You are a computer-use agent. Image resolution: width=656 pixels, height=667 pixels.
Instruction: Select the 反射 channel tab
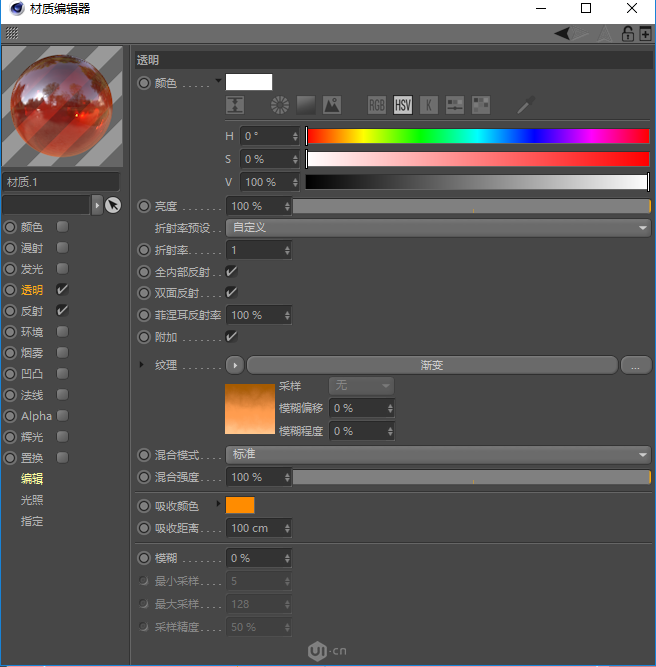pos(32,311)
